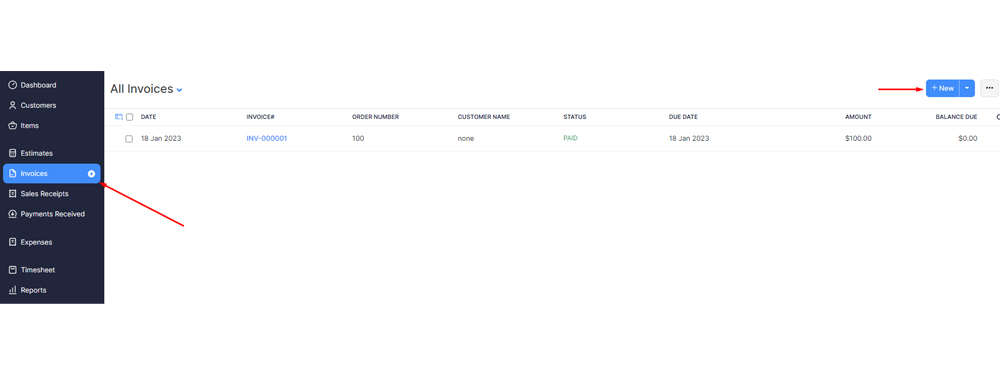Click the Estimates calculator icon
The height and width of the screenshot is (381, 1000).
click(12, 153)
